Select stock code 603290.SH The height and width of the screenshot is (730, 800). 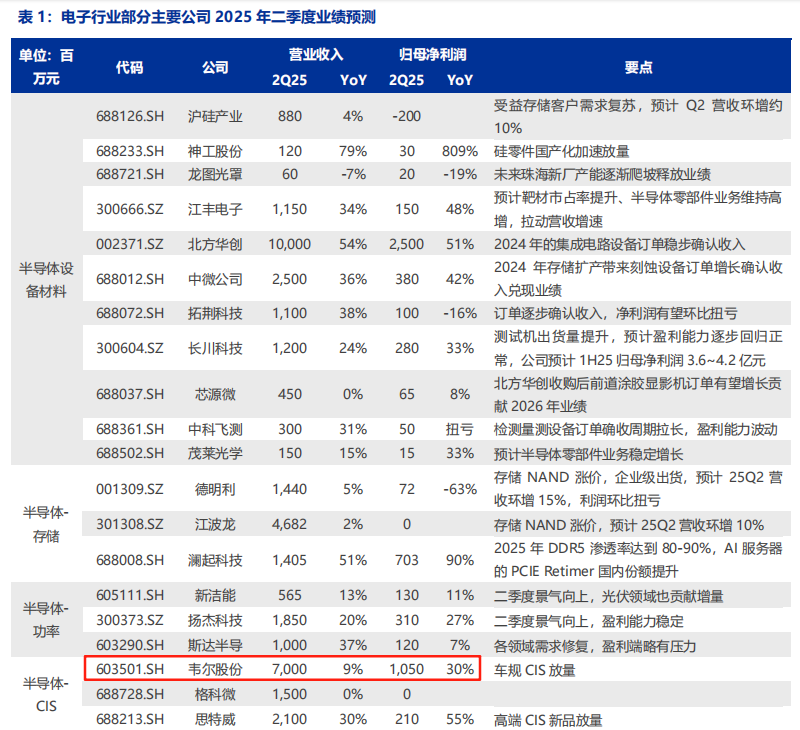(x=130, y=645)
